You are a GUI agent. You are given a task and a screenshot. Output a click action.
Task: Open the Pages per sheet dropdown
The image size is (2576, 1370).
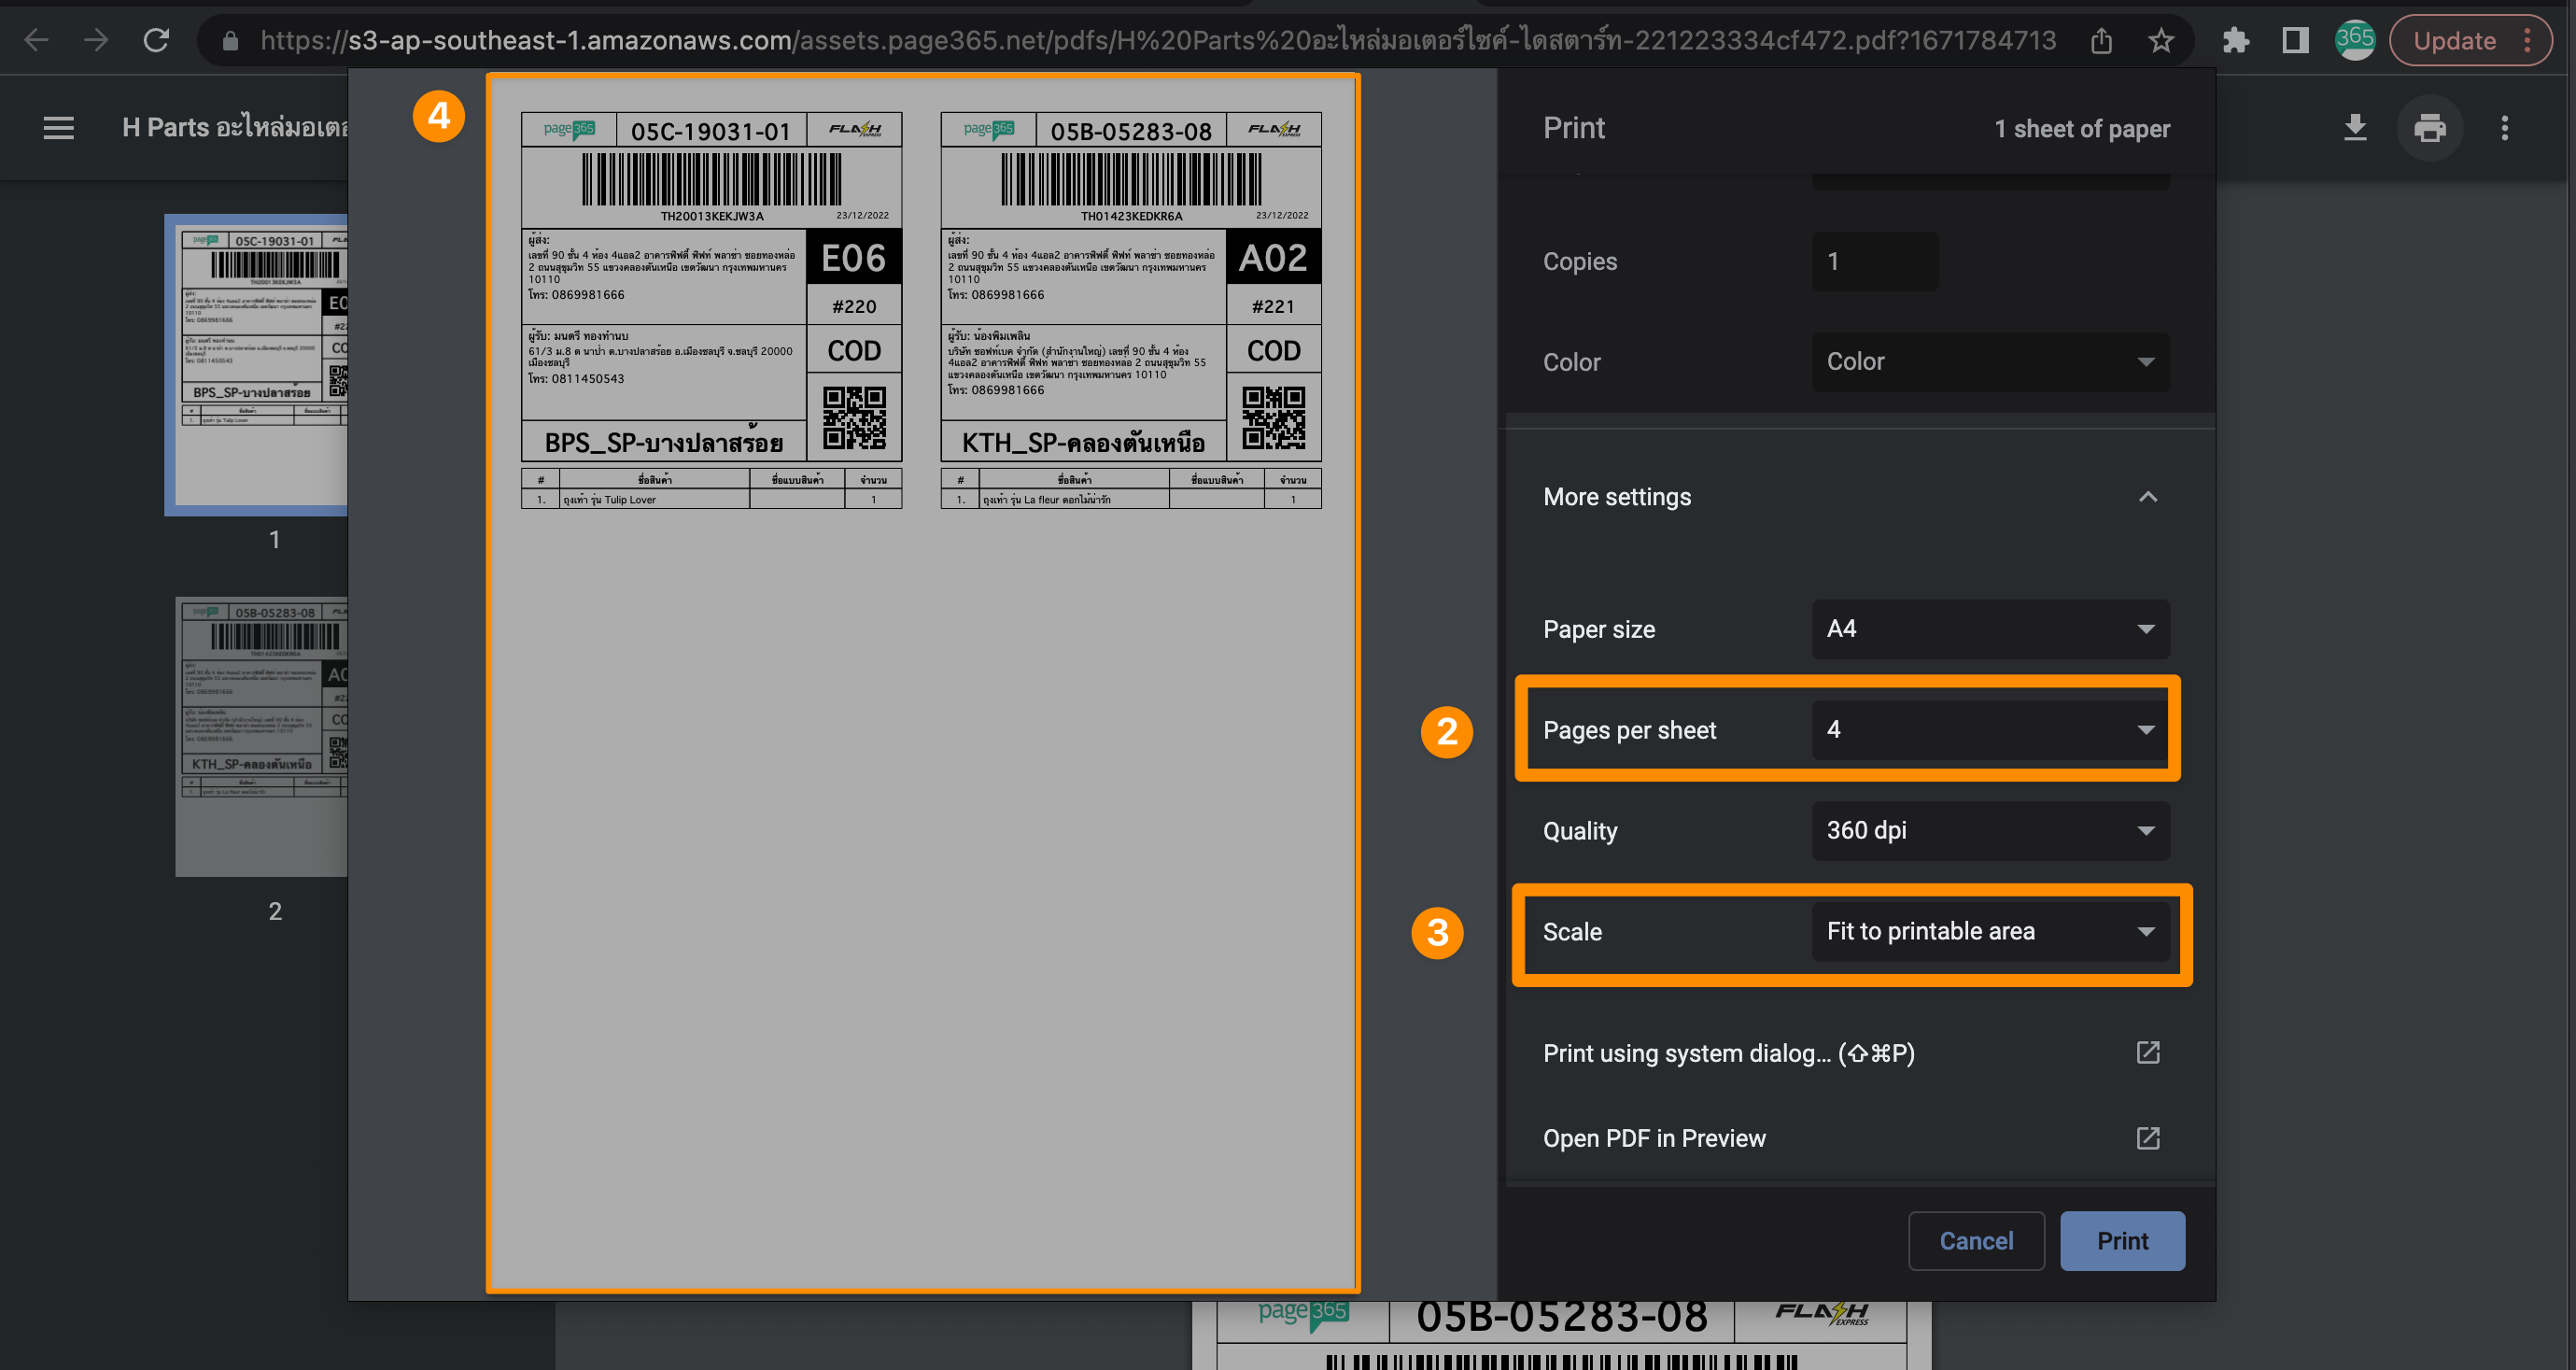[1990, 730]
